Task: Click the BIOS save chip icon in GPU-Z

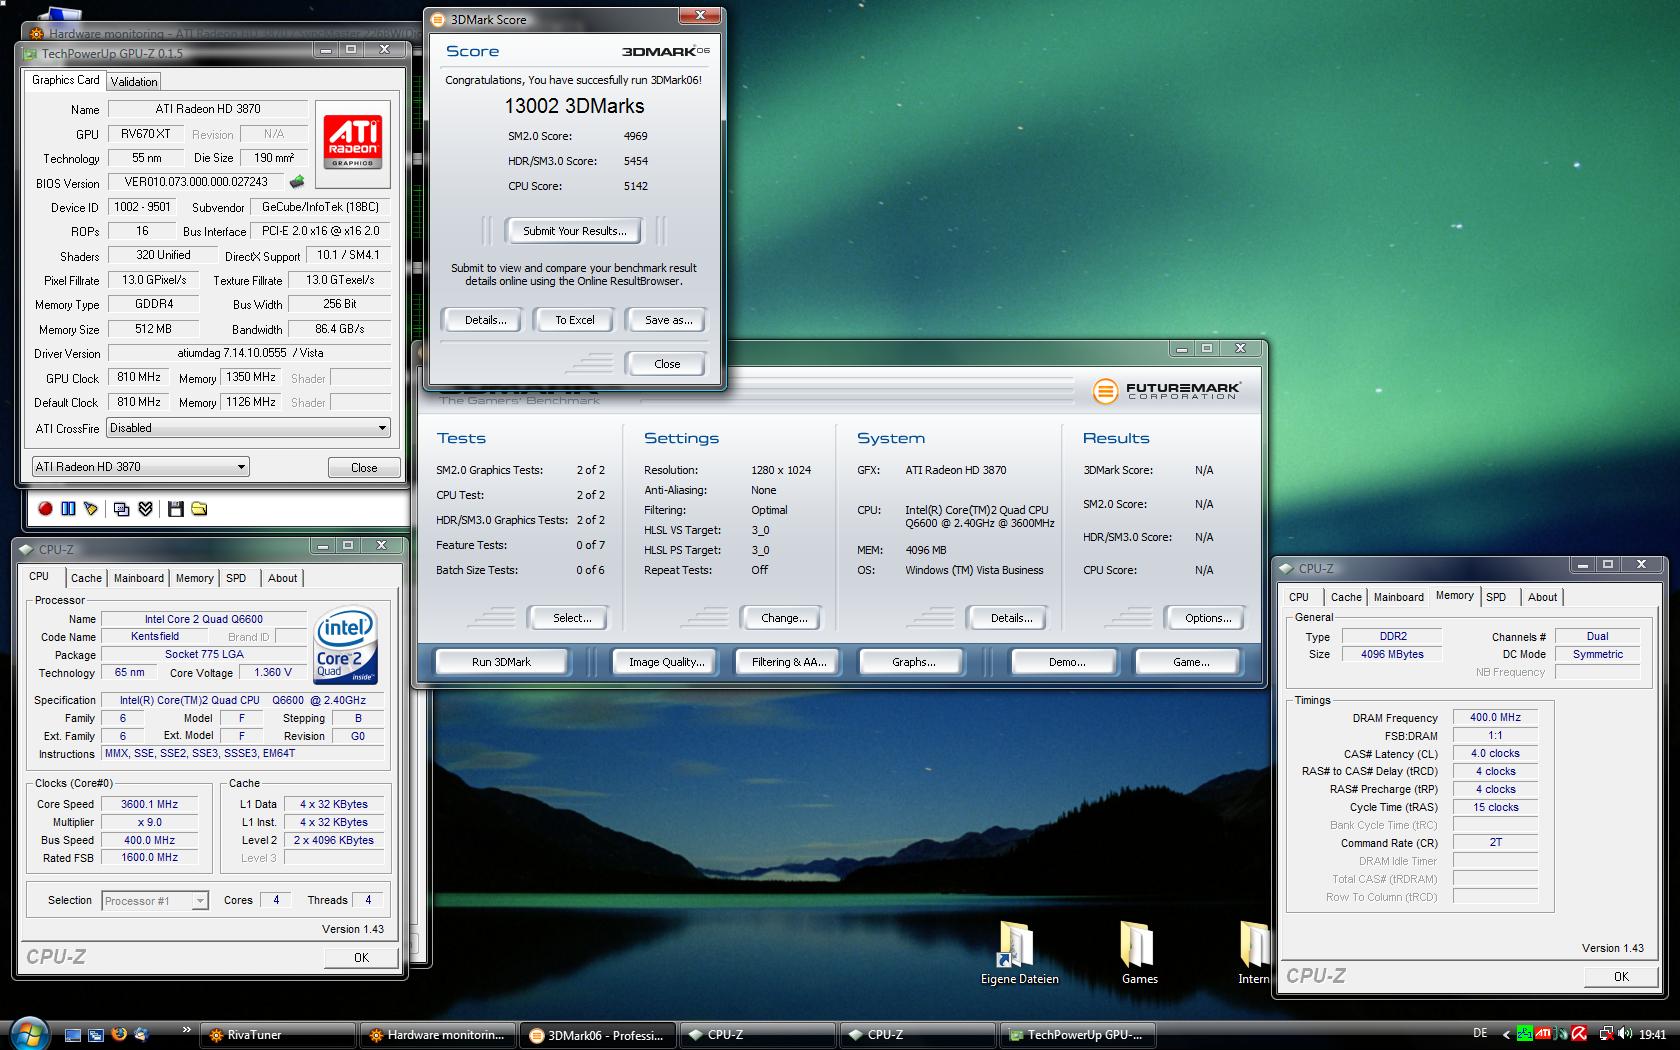Action: click(x=297, y=182)
